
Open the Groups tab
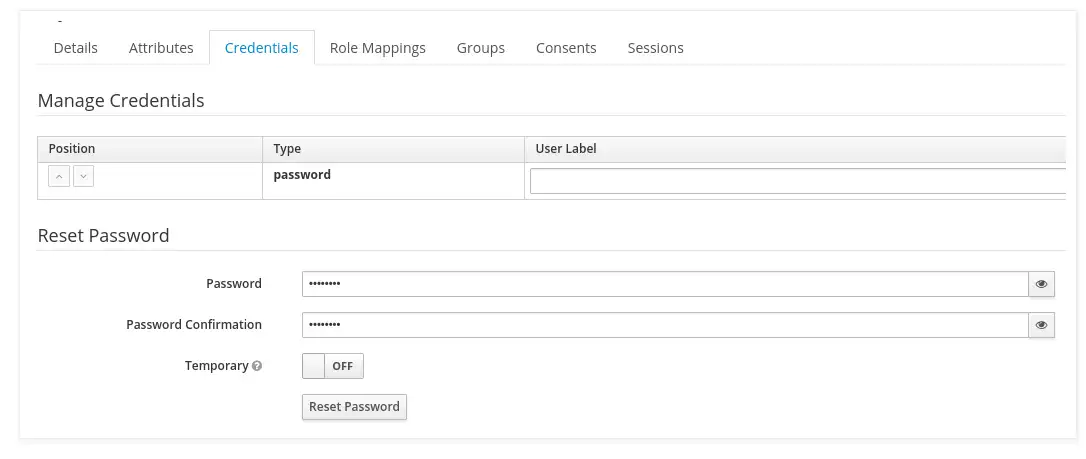coord(481,48)
